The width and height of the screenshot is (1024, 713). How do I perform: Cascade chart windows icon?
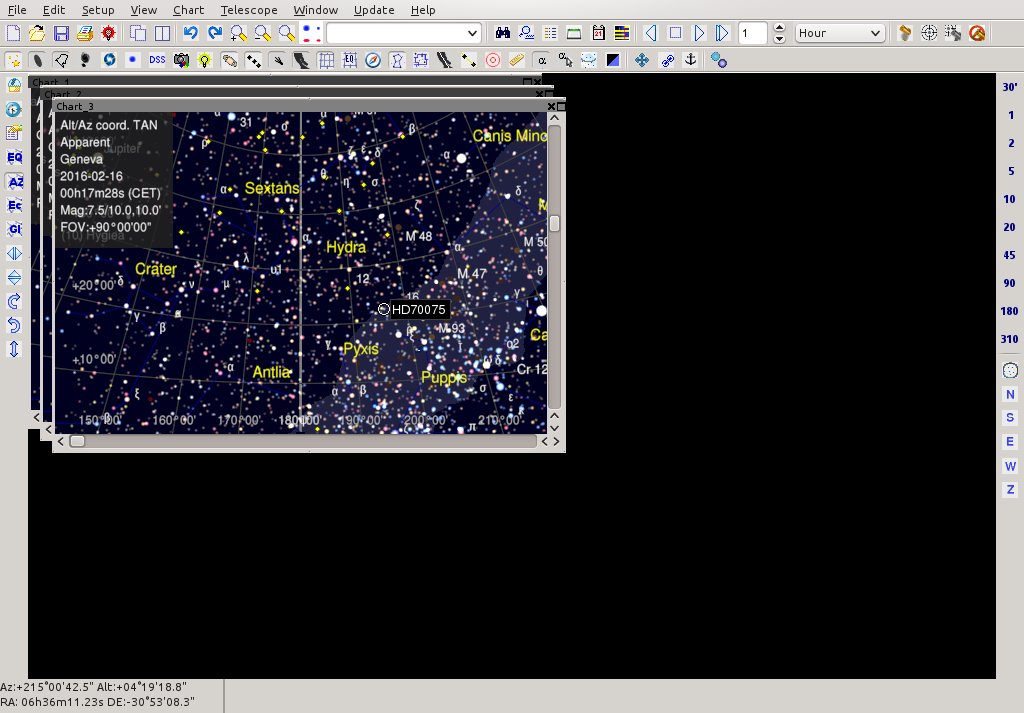click(138, 33)
